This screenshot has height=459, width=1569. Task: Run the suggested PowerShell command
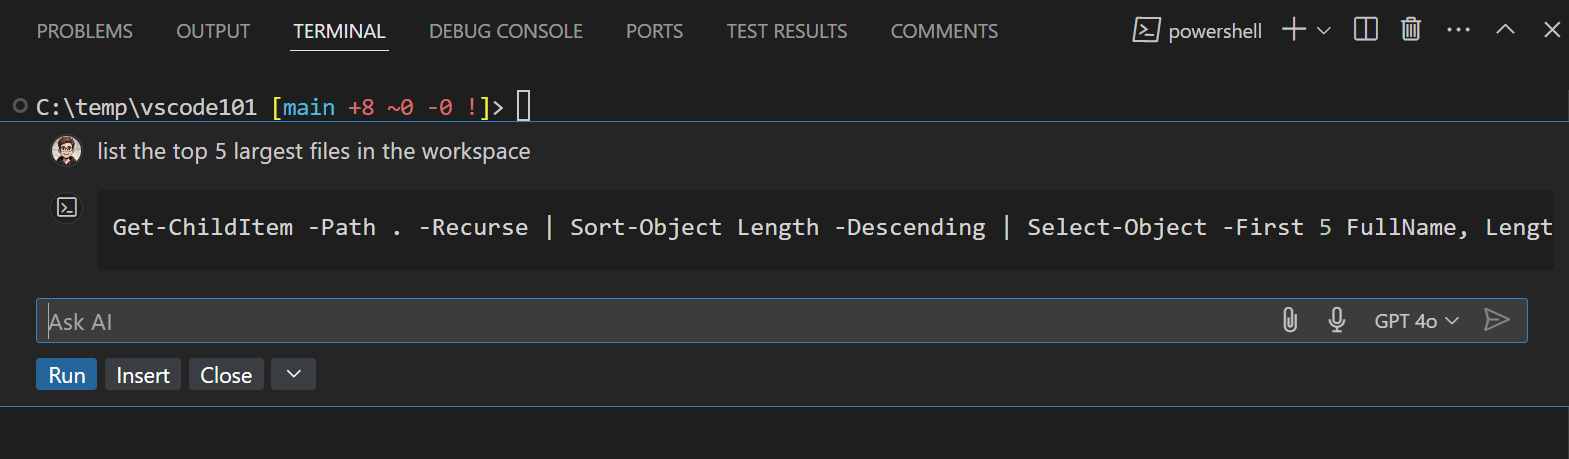point(67,375)
